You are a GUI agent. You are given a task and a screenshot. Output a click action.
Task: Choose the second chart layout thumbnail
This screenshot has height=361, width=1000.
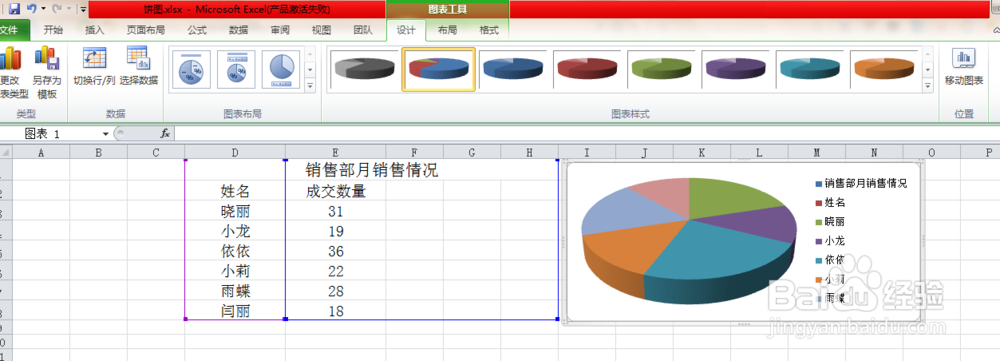[236, 70]
